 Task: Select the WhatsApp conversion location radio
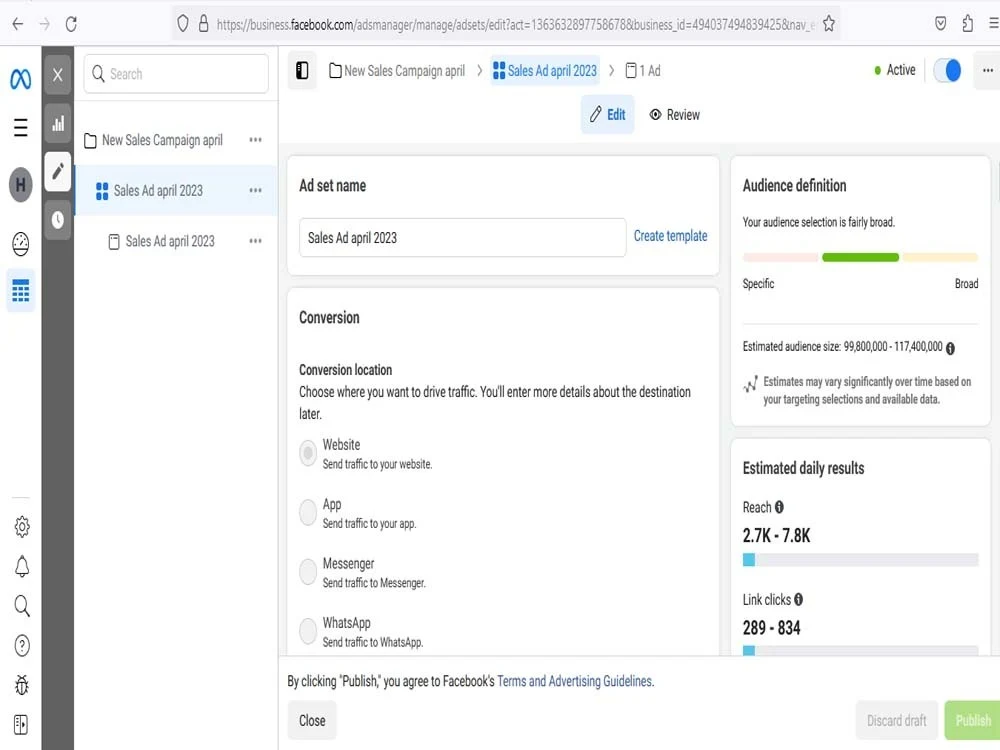pos(308,631)
